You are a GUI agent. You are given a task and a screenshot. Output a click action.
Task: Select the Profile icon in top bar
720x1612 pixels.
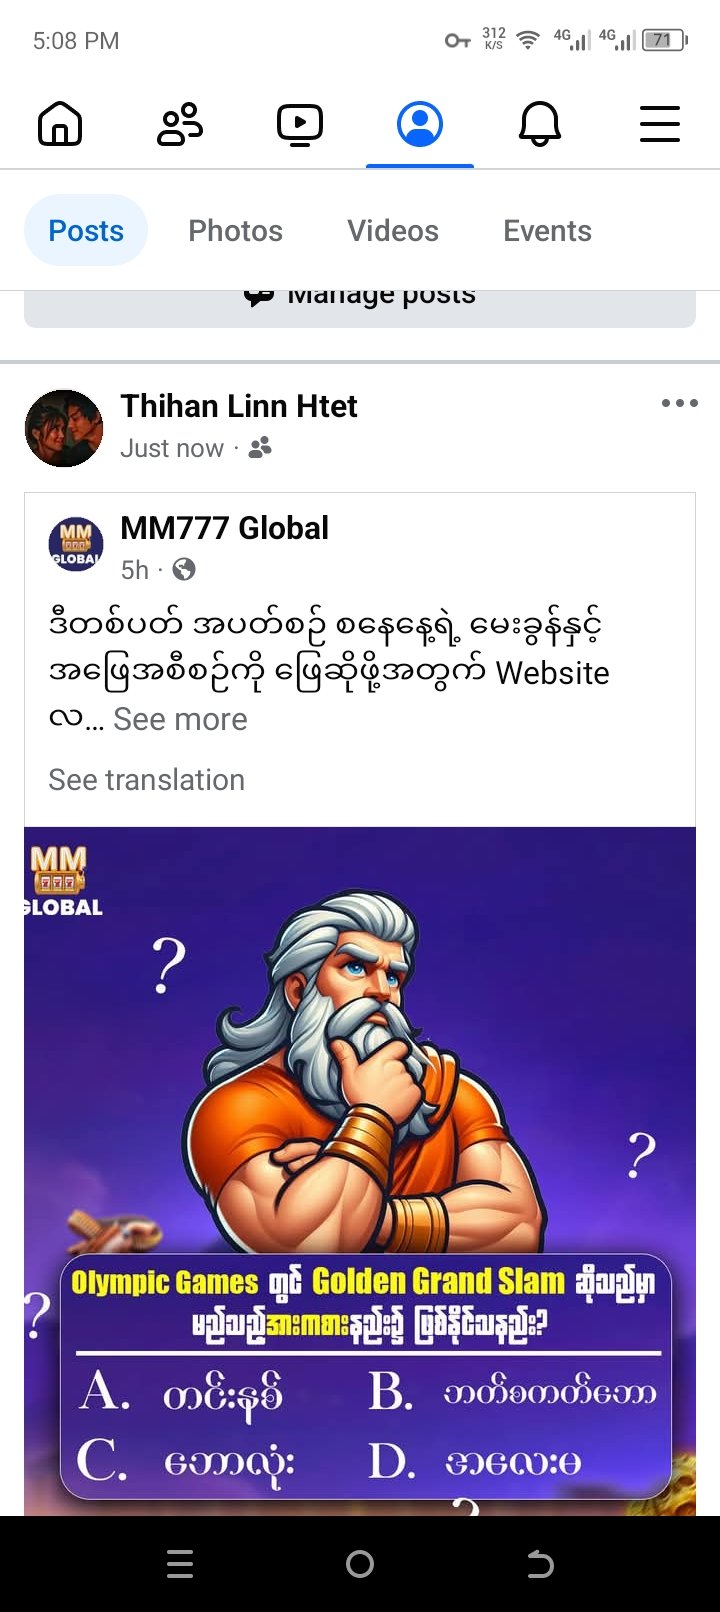(420, 125)
